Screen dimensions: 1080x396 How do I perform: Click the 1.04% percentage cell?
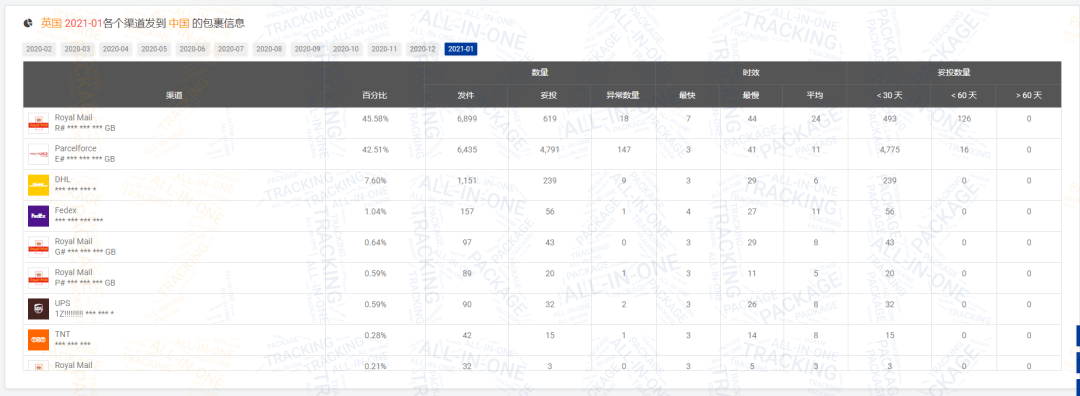375,212
